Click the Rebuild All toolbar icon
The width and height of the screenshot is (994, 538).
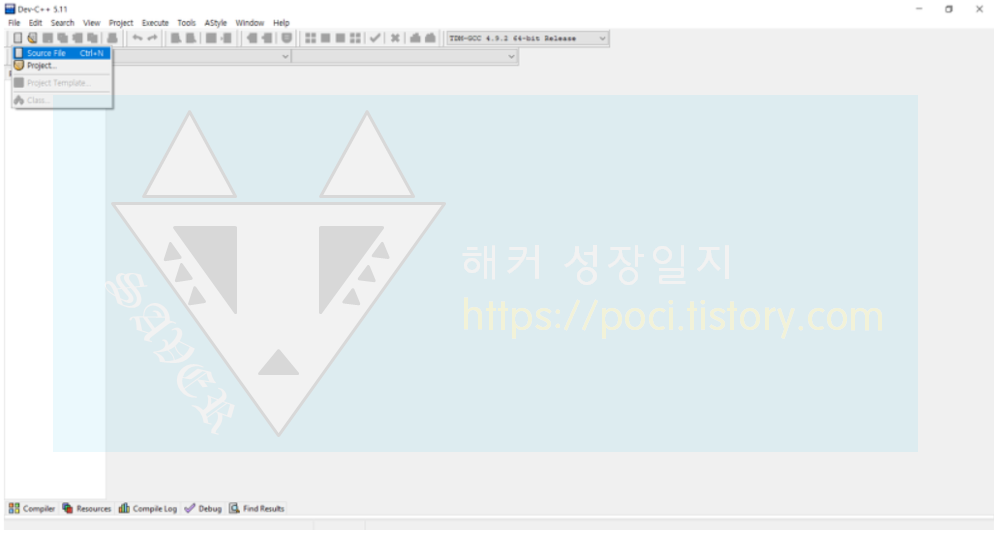356,38
